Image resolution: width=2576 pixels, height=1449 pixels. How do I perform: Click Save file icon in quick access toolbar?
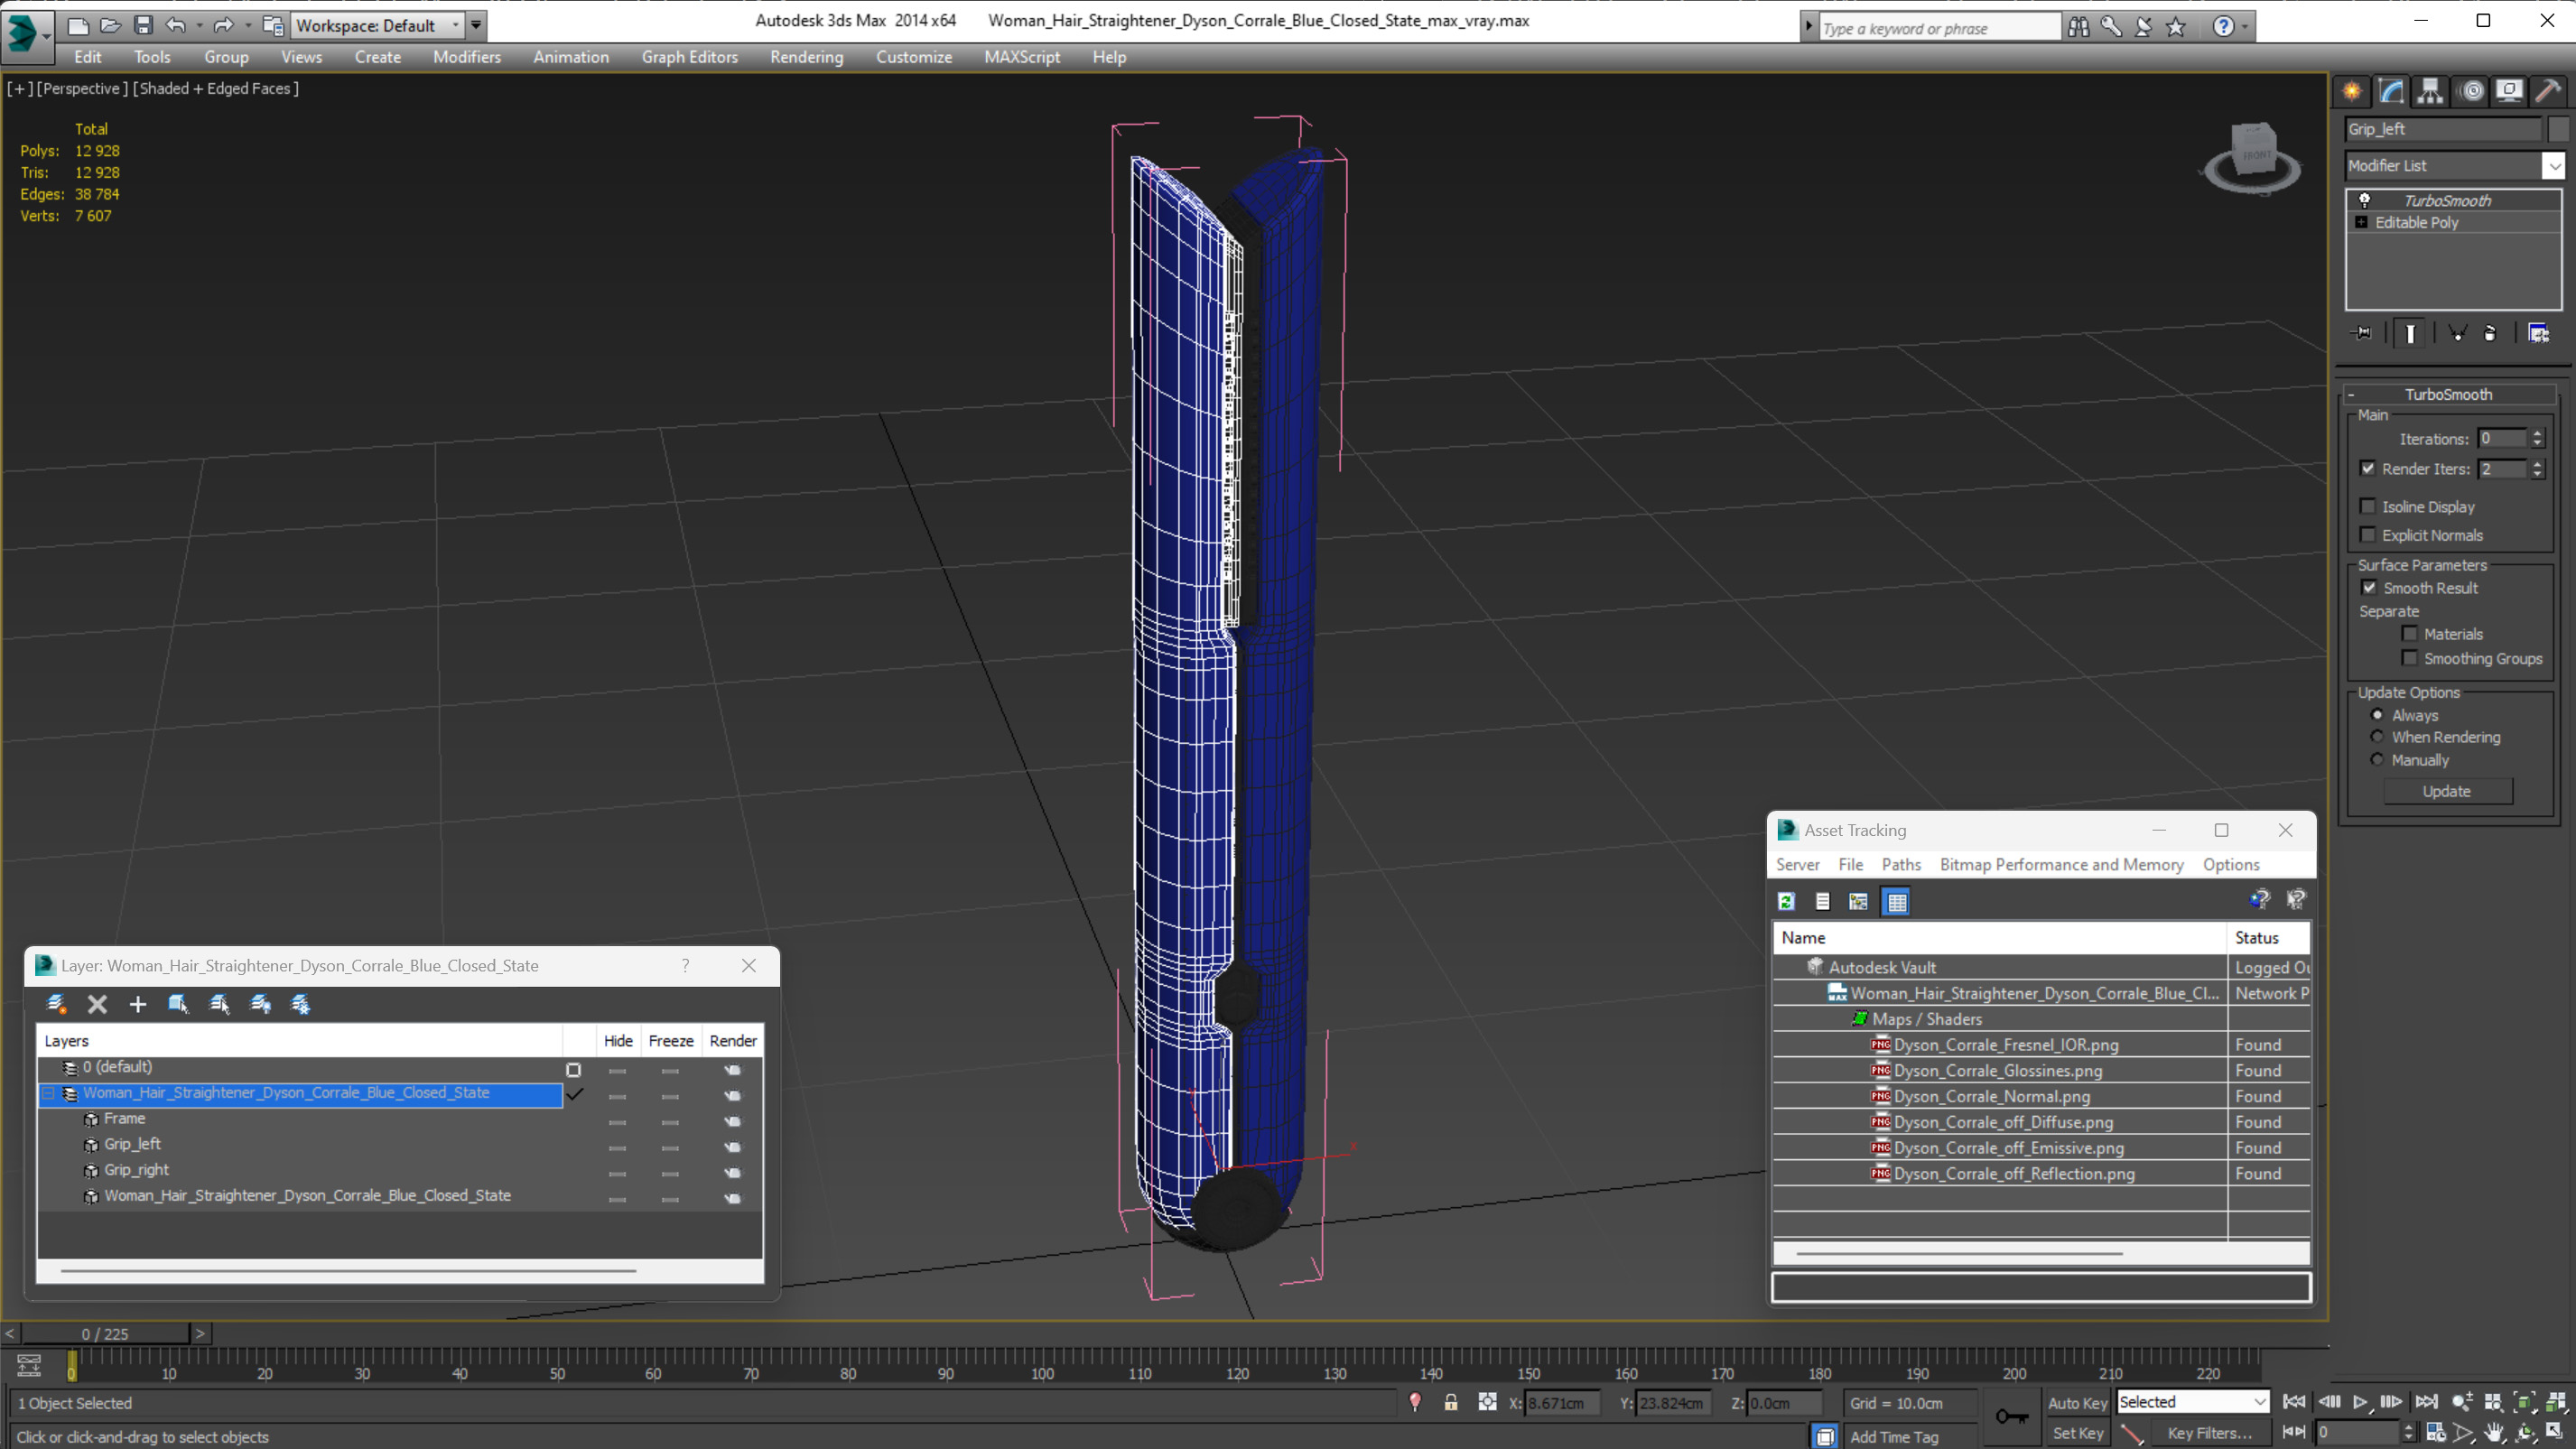pyautogui.click(x=143, y=25)
